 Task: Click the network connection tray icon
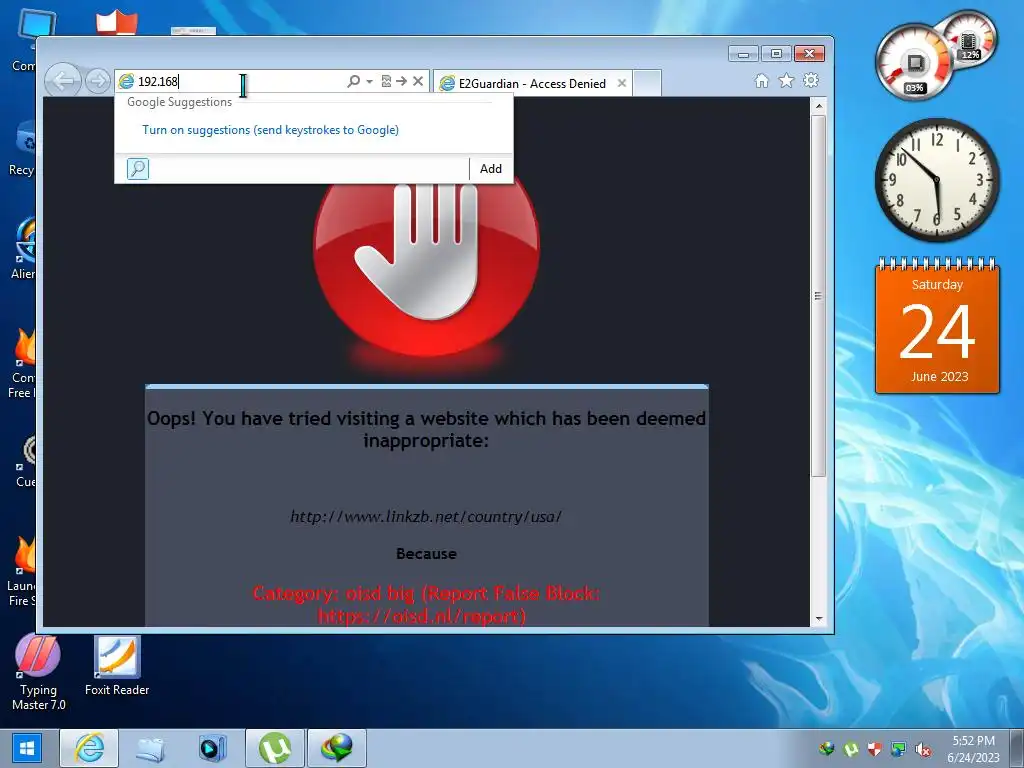tap(899, 748)
